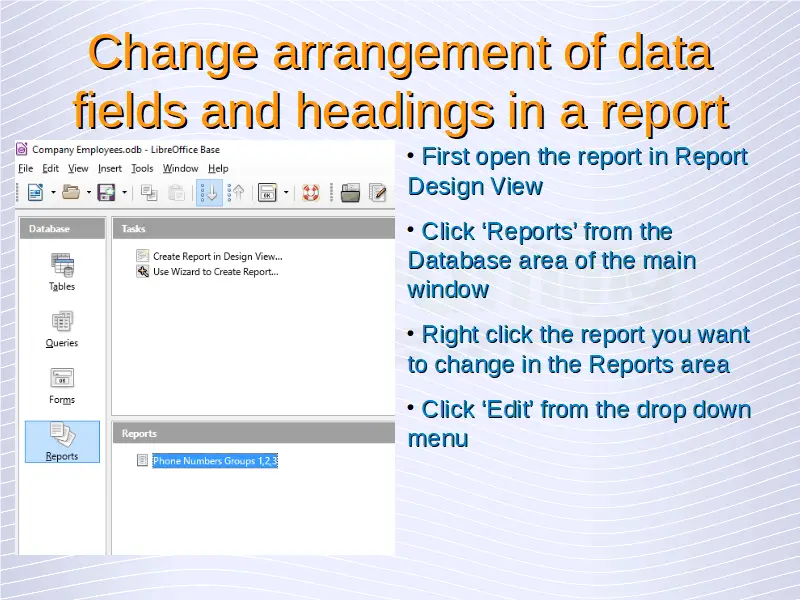Open the Form icon dropdown arrow
The image size is (800, 600).
[286, 192]
